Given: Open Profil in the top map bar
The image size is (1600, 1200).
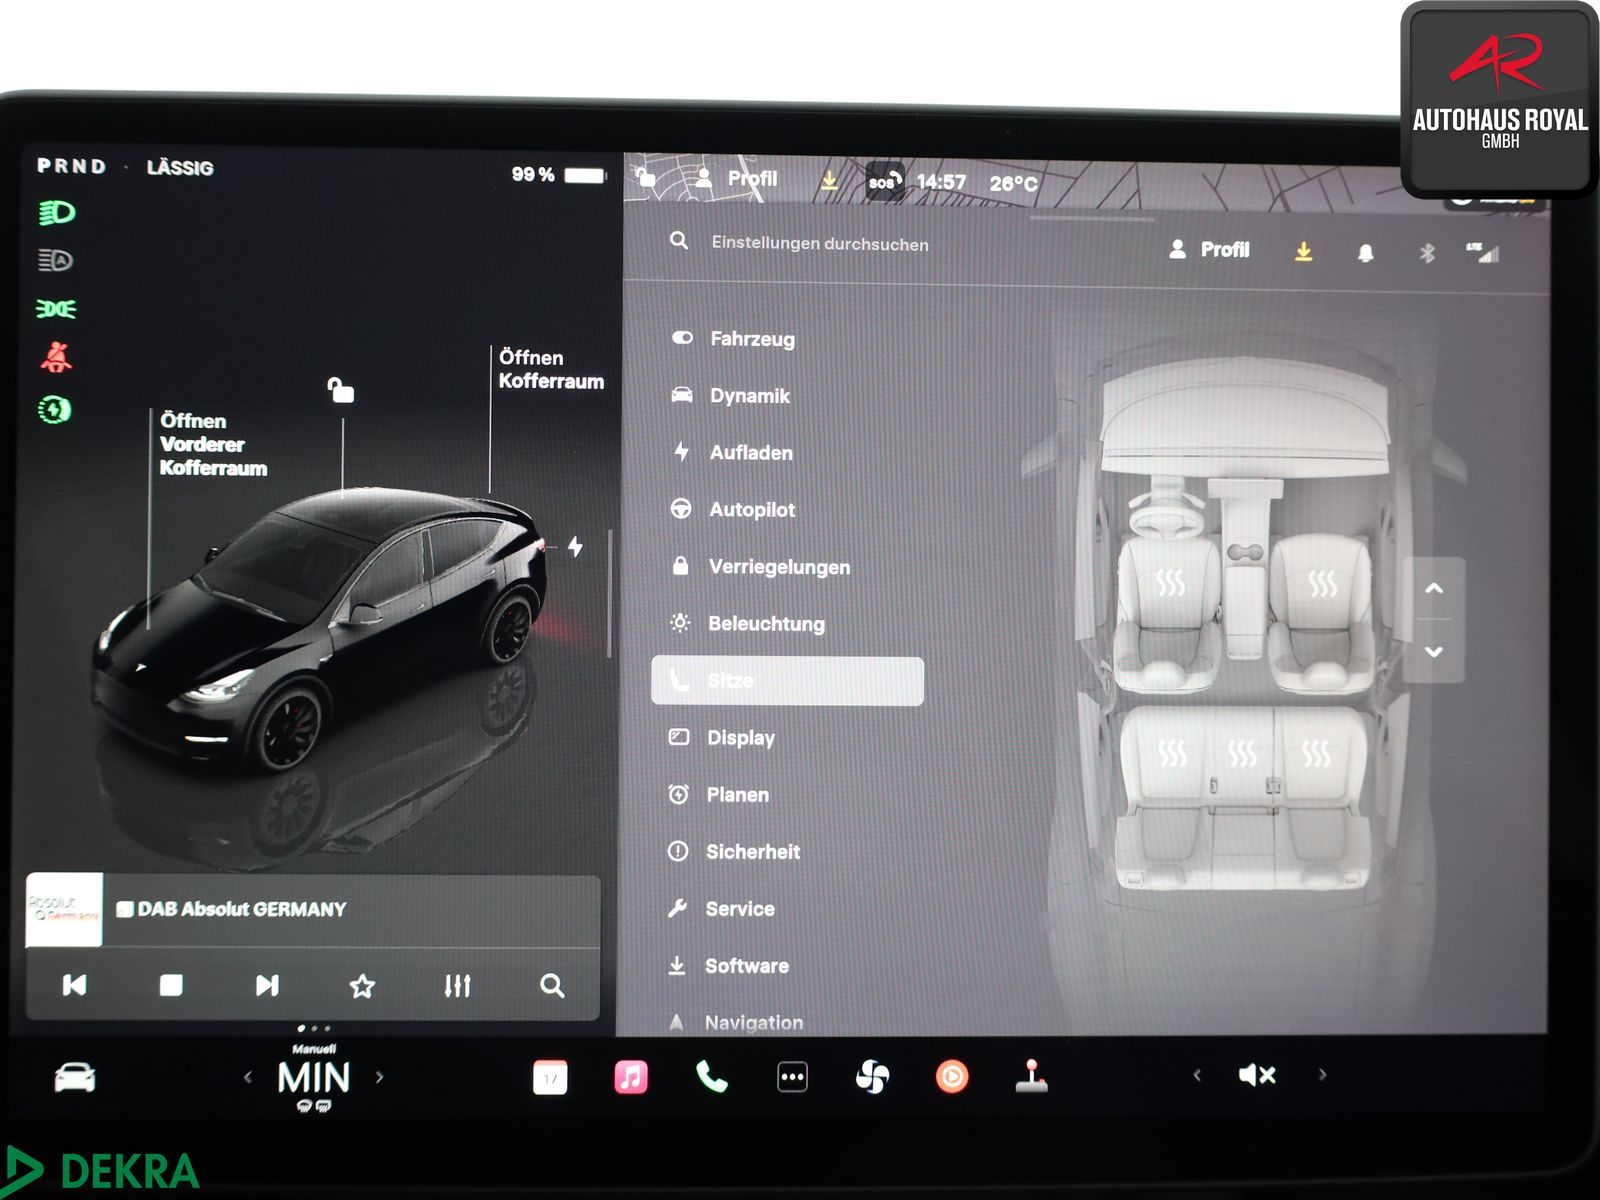Looking at the screenshot, I should 736,179.
